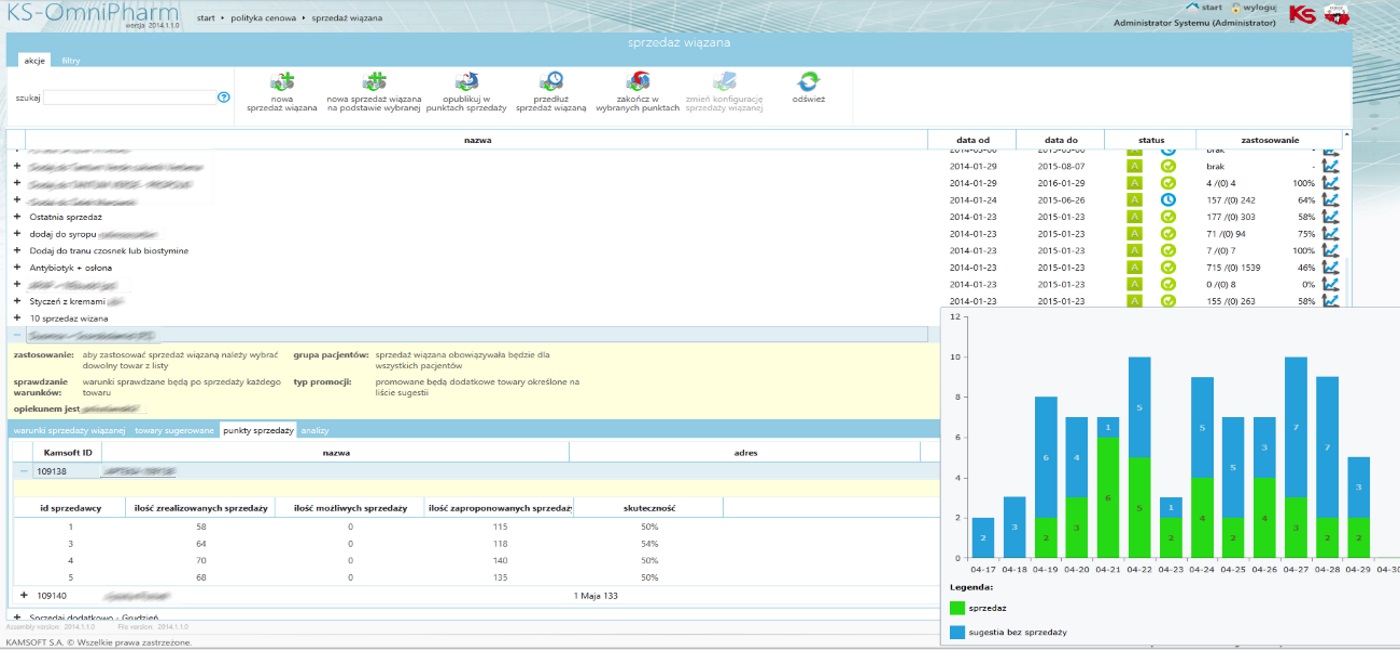Click green checkmark status for 'Ostatnia sprzedaż'
The height and width of the screenshot is (650, 1400).
click(1168, 217)
